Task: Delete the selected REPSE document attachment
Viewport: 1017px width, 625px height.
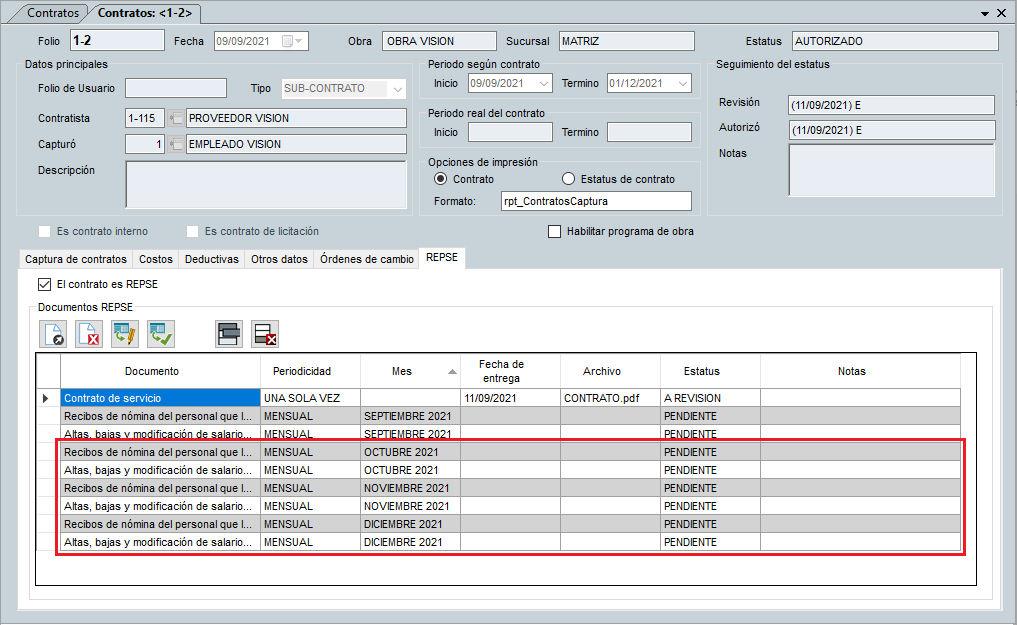Action: point(88,333)
